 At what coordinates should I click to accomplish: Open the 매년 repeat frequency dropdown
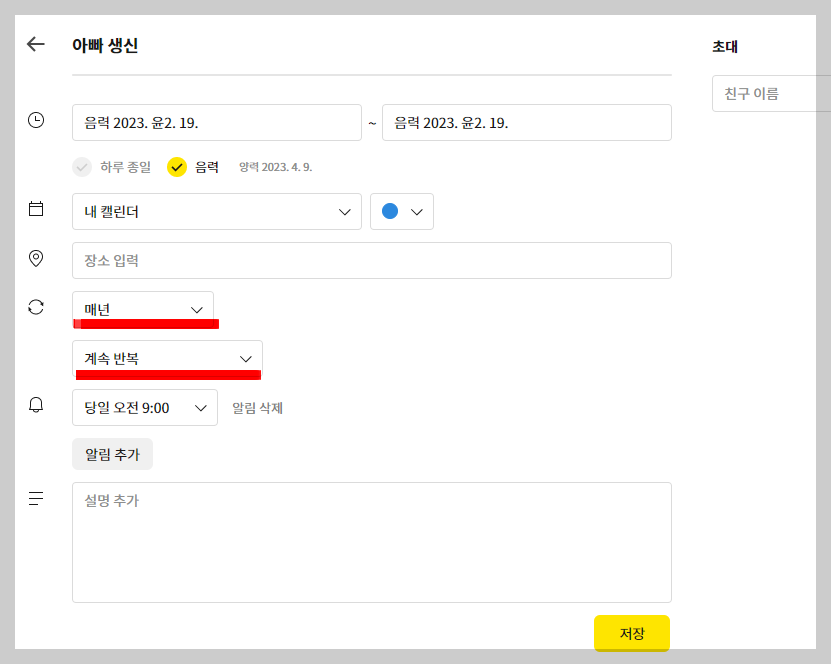click(142, 307)
